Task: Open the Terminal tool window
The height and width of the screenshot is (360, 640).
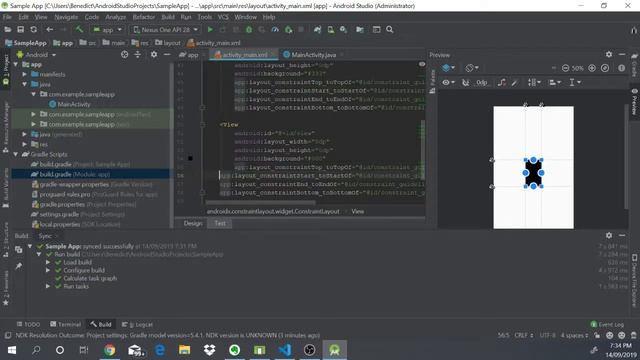Action: coord(65,324)
